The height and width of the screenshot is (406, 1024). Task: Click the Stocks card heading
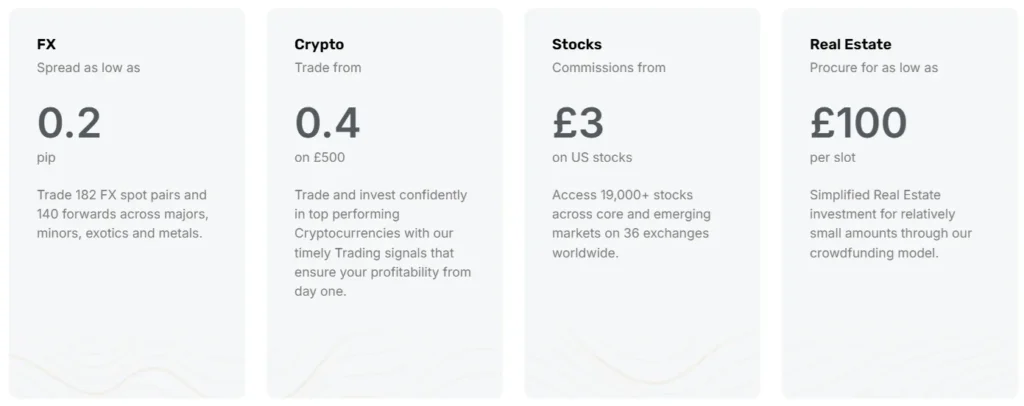[x=577, y=44]
